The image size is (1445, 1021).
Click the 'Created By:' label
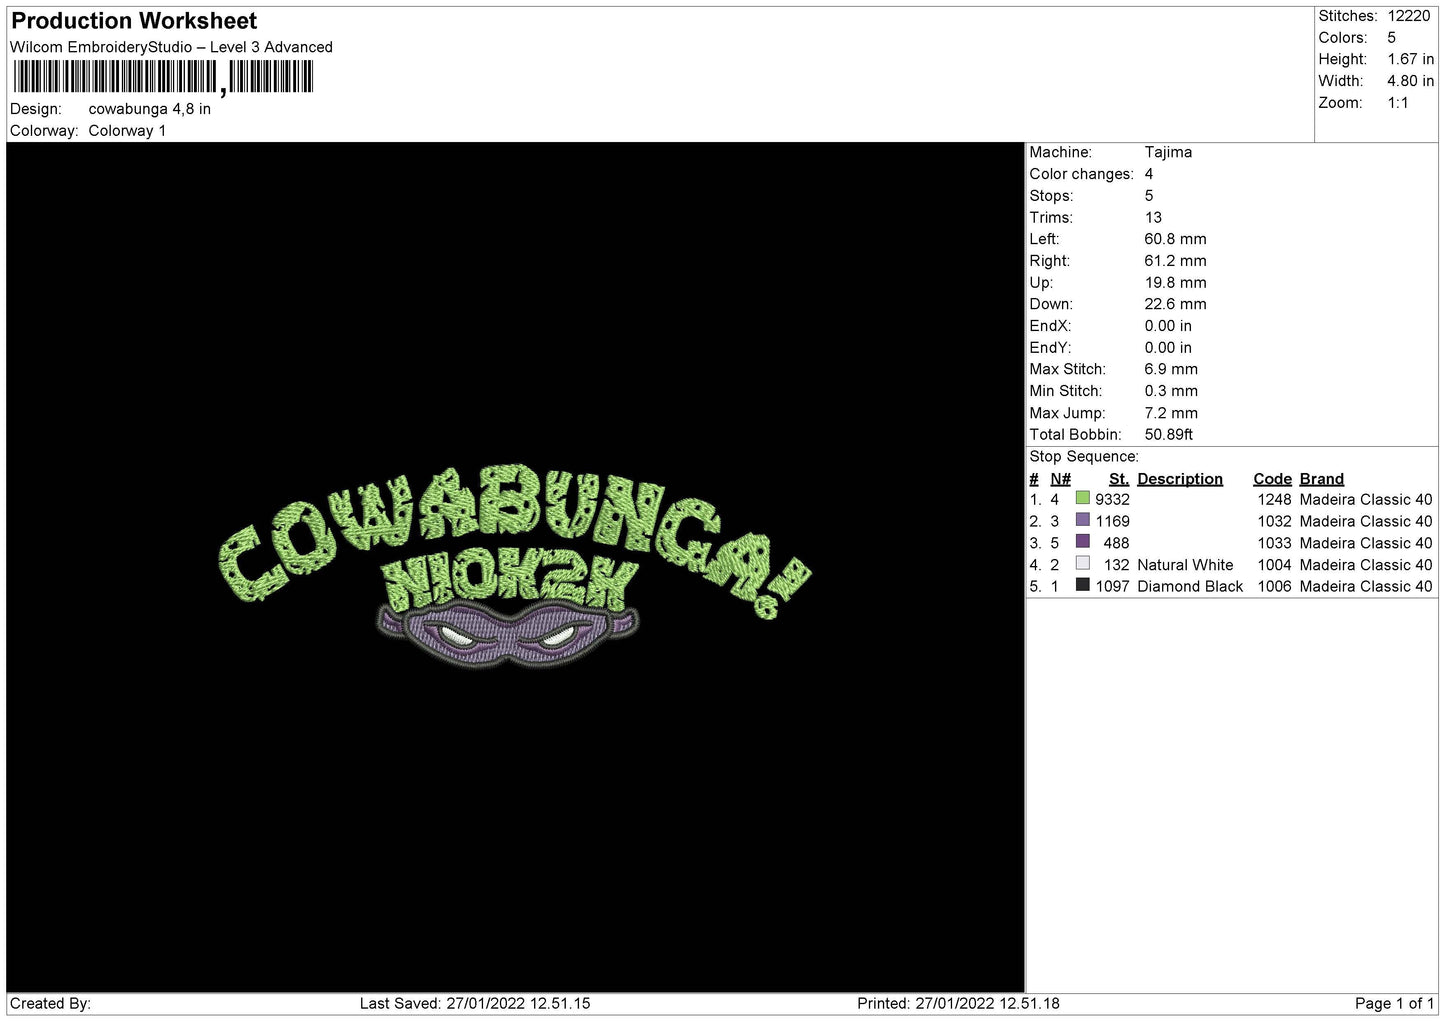point(50,1003)
